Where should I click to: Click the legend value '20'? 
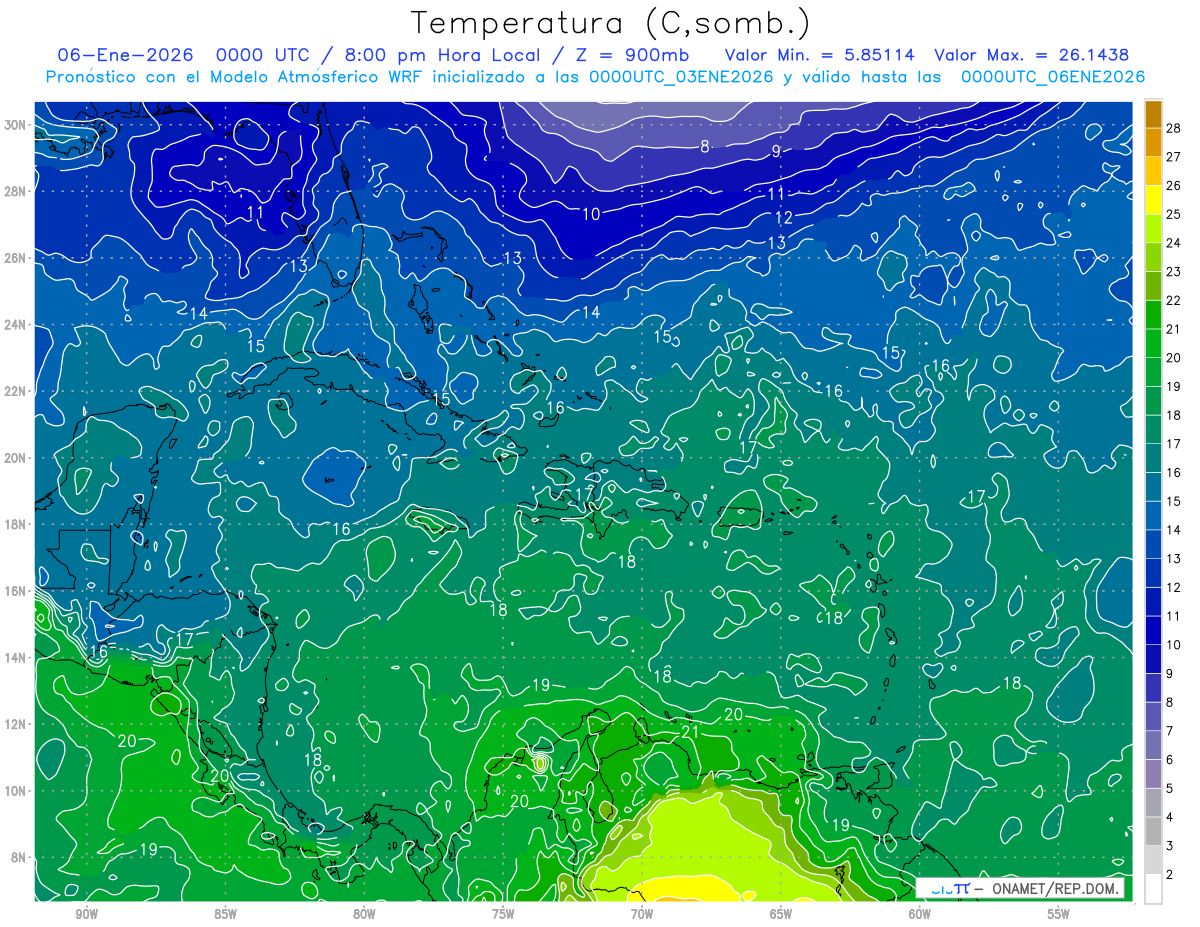1174,357
